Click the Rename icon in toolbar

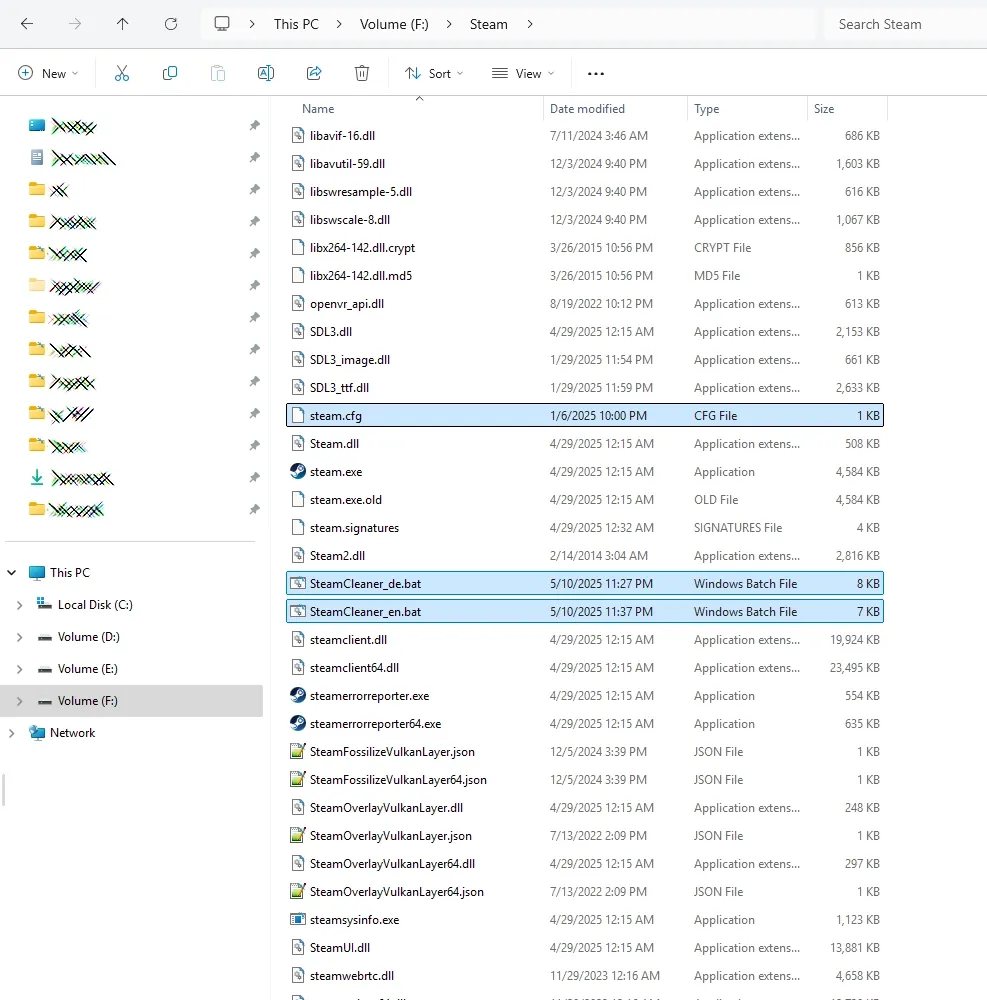tap(266, 73)
